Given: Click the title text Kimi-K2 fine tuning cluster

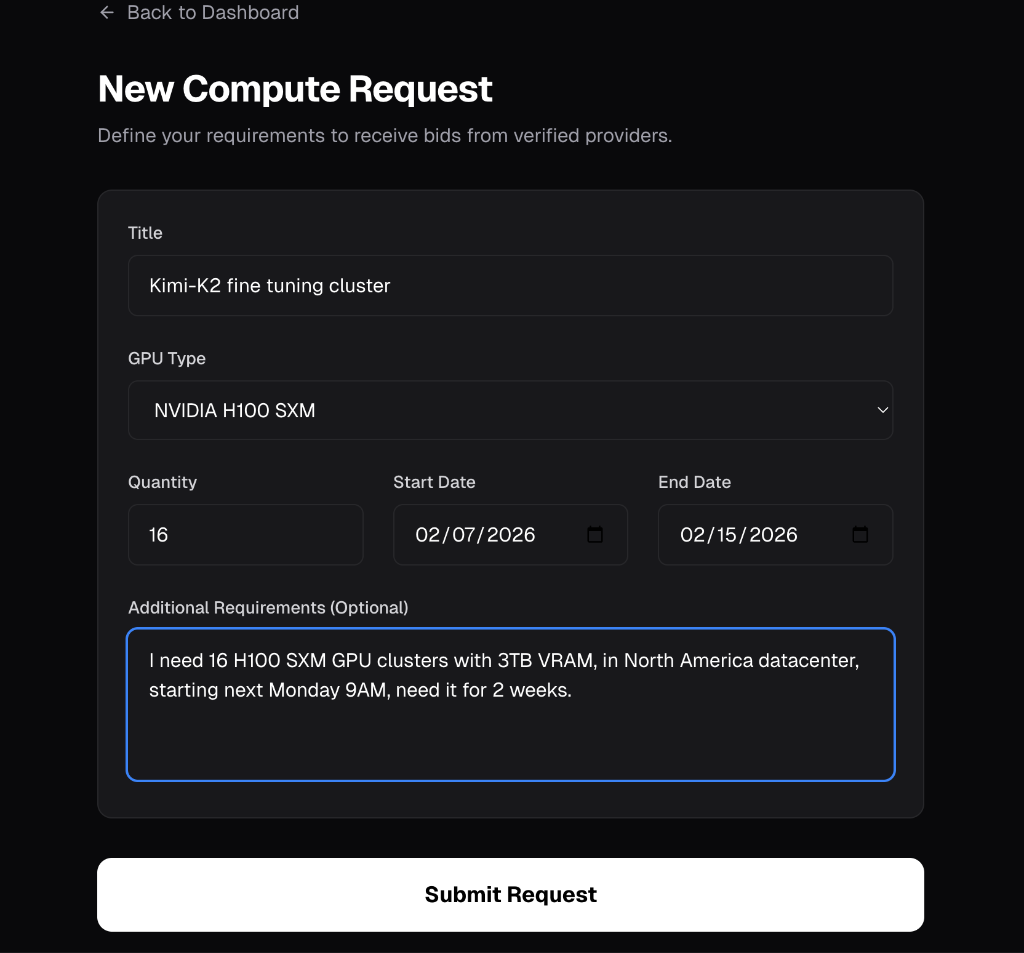Looking at the screenshot, I should coord(268,285).
